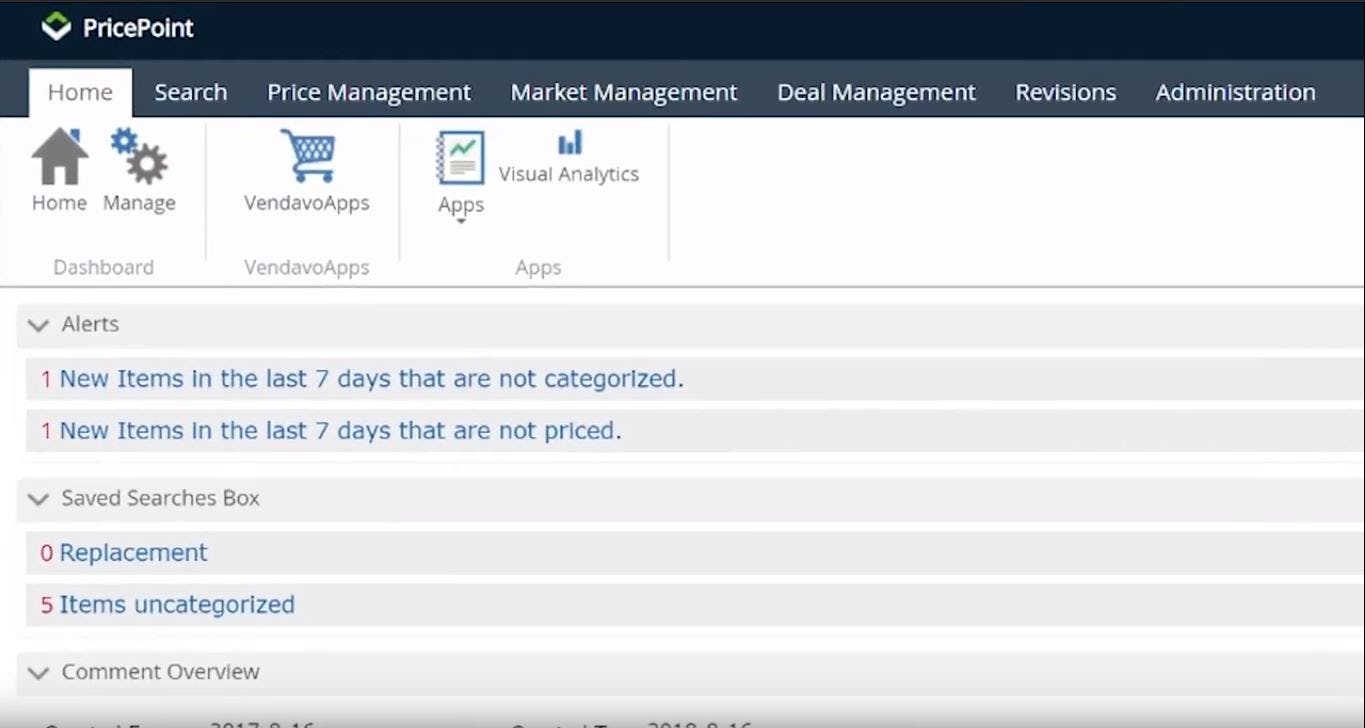Collapse the Alerts section
Image resolution: width=1365 pixels, height=728 pixels.
tap(37, 325)
